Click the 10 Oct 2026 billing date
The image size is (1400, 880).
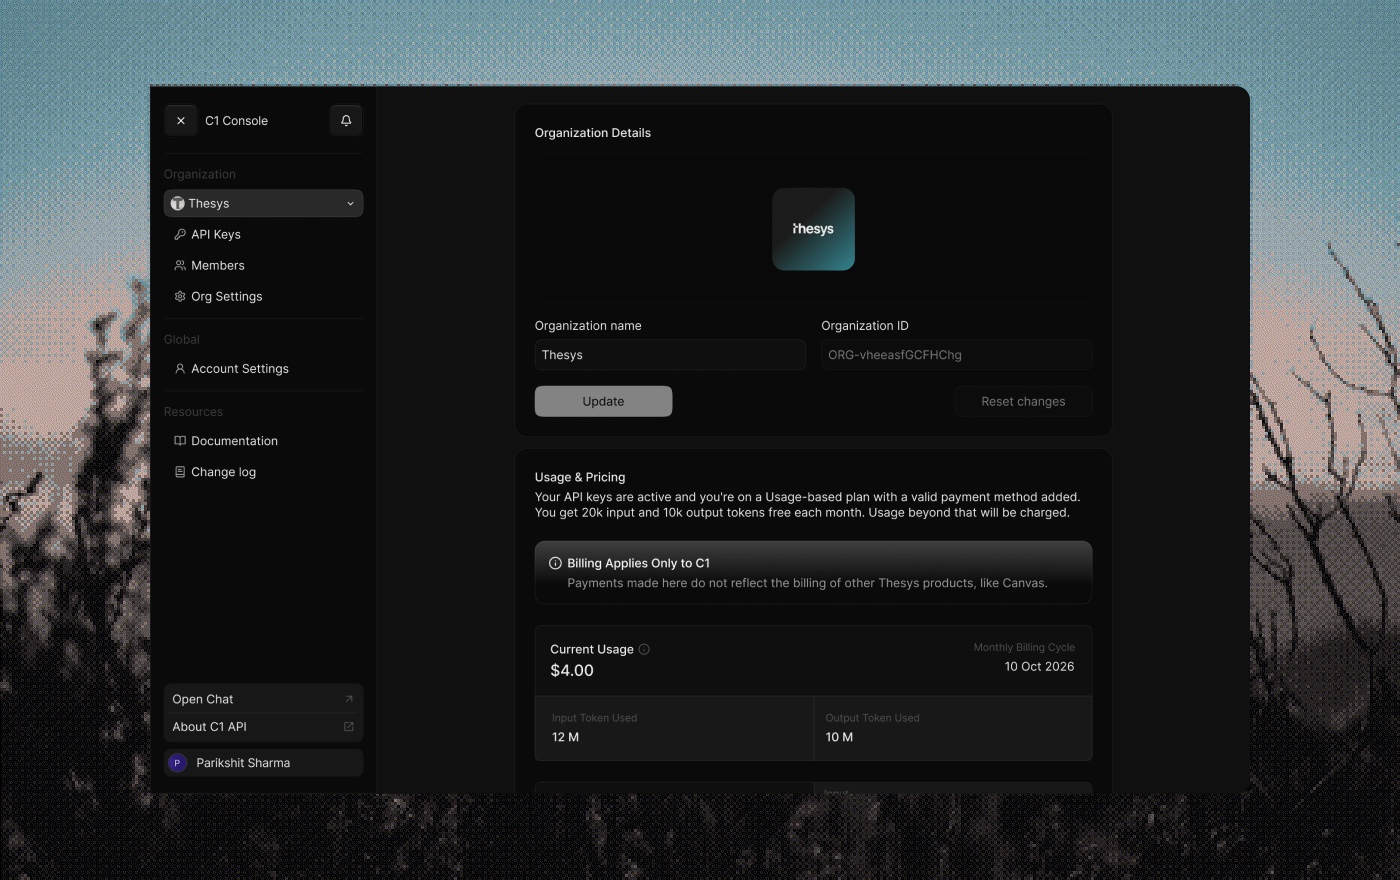[1040, 667]
